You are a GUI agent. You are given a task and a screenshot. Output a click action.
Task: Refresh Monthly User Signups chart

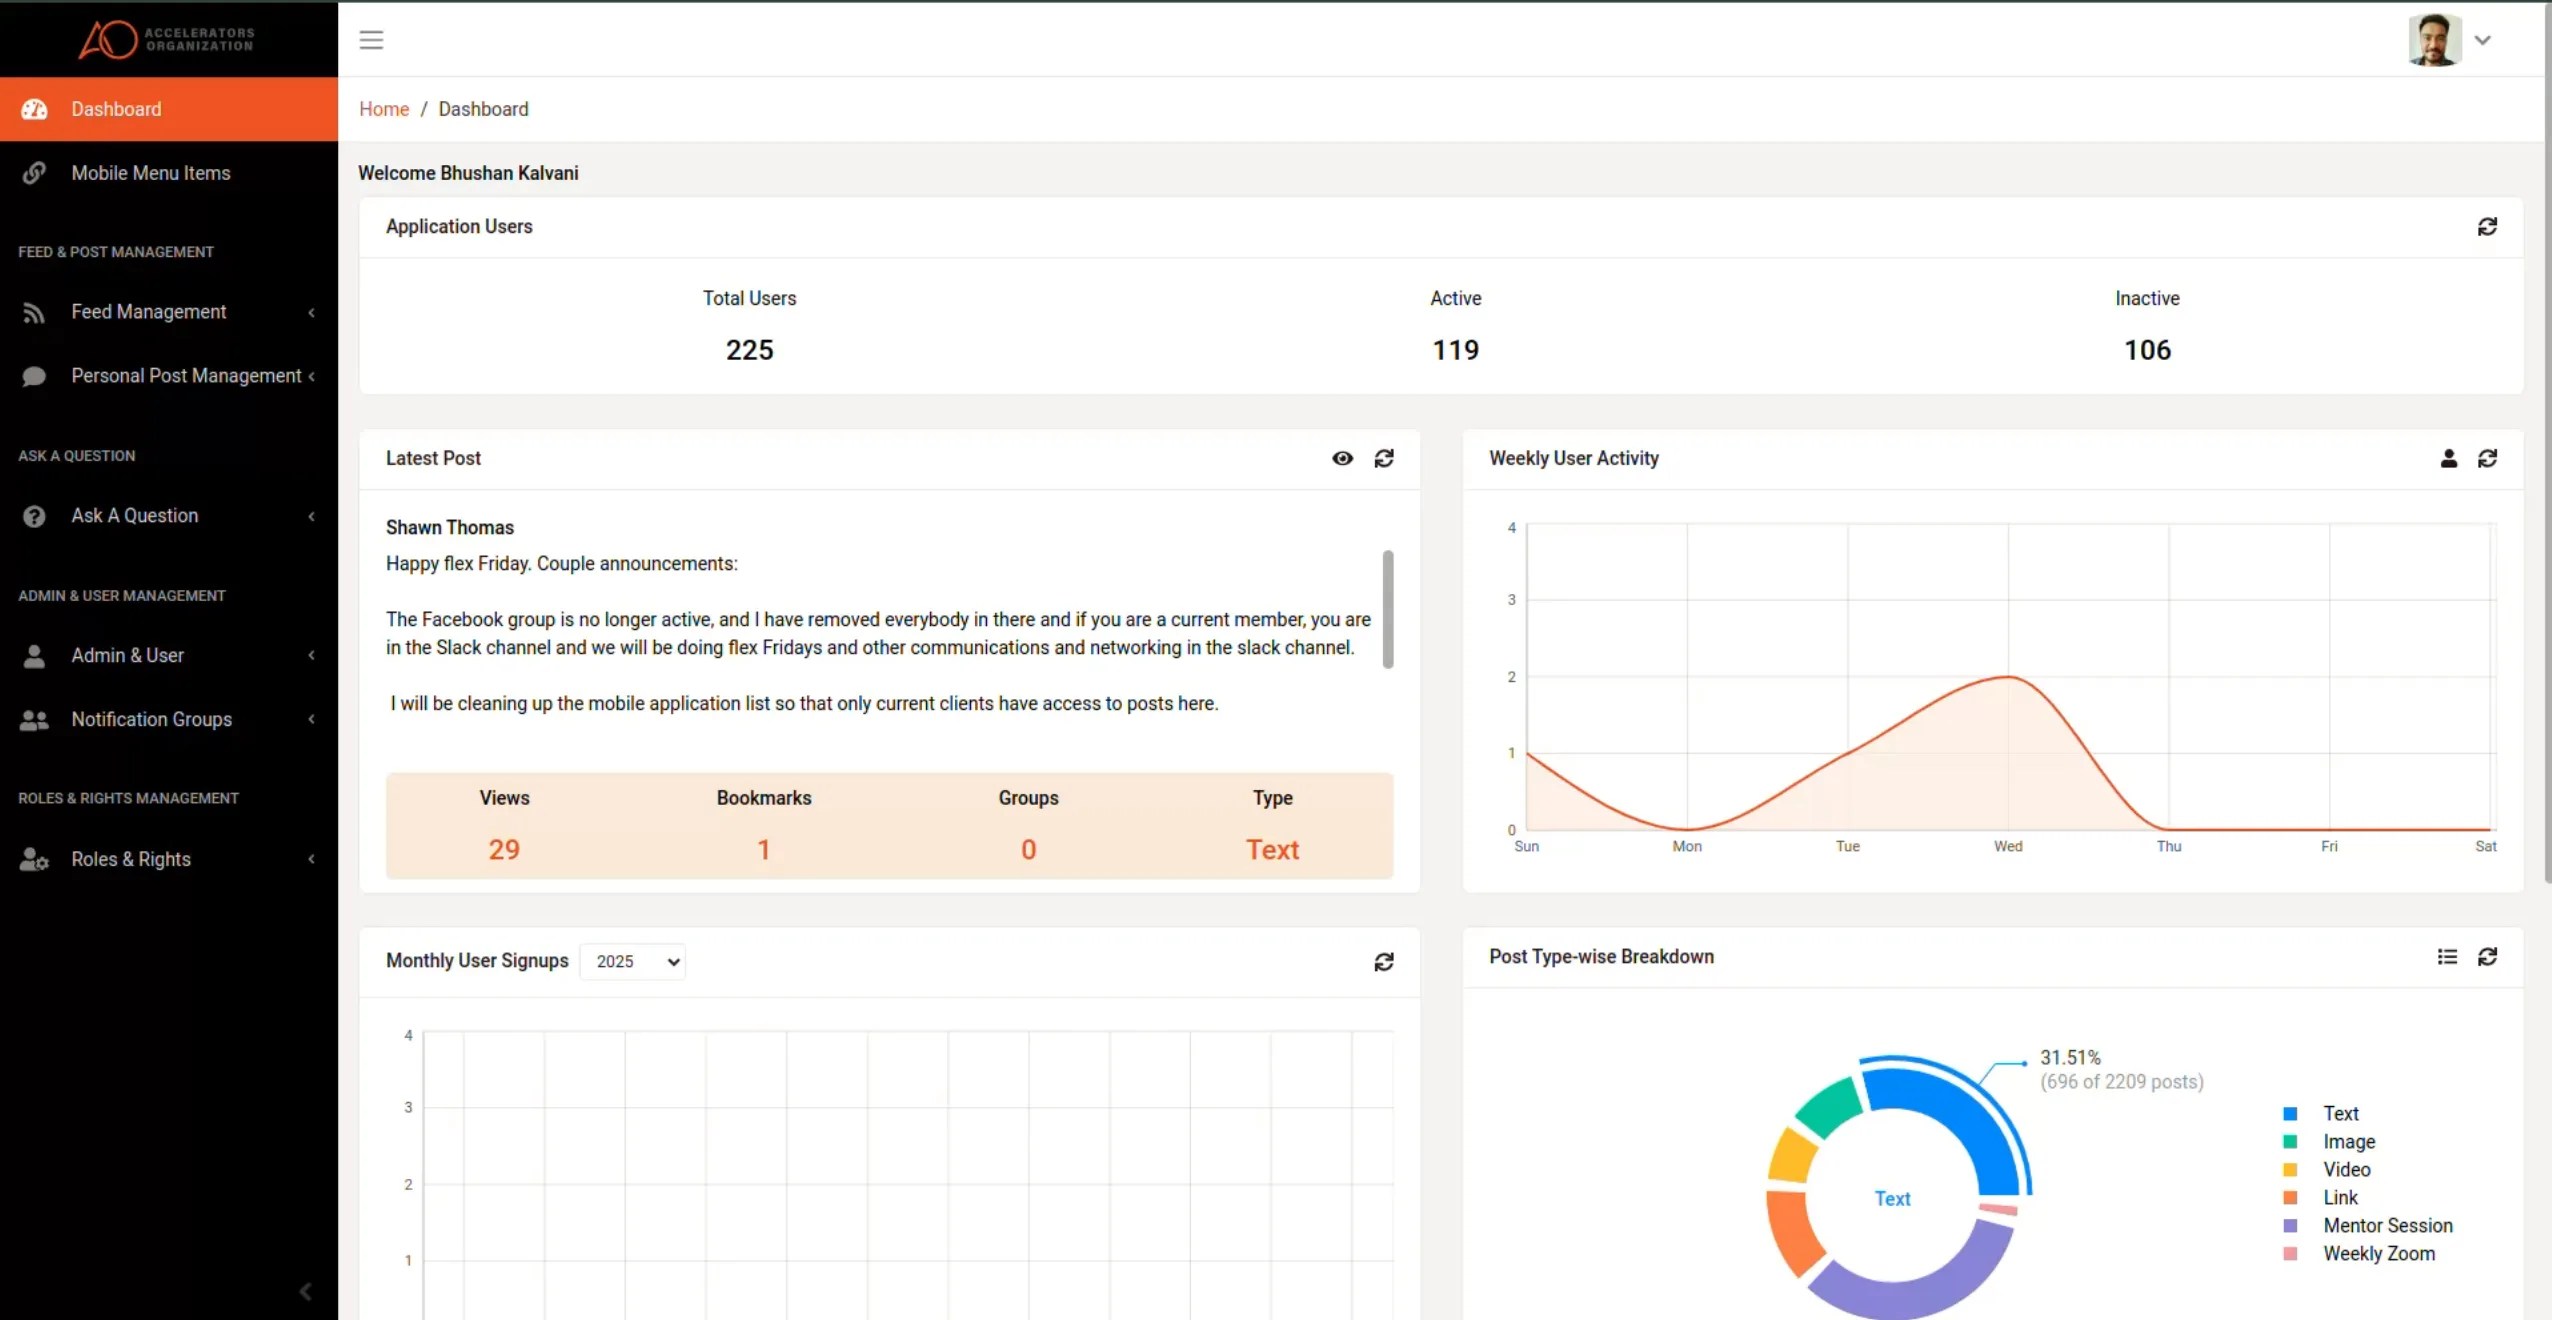click(x=1384, y=962)
